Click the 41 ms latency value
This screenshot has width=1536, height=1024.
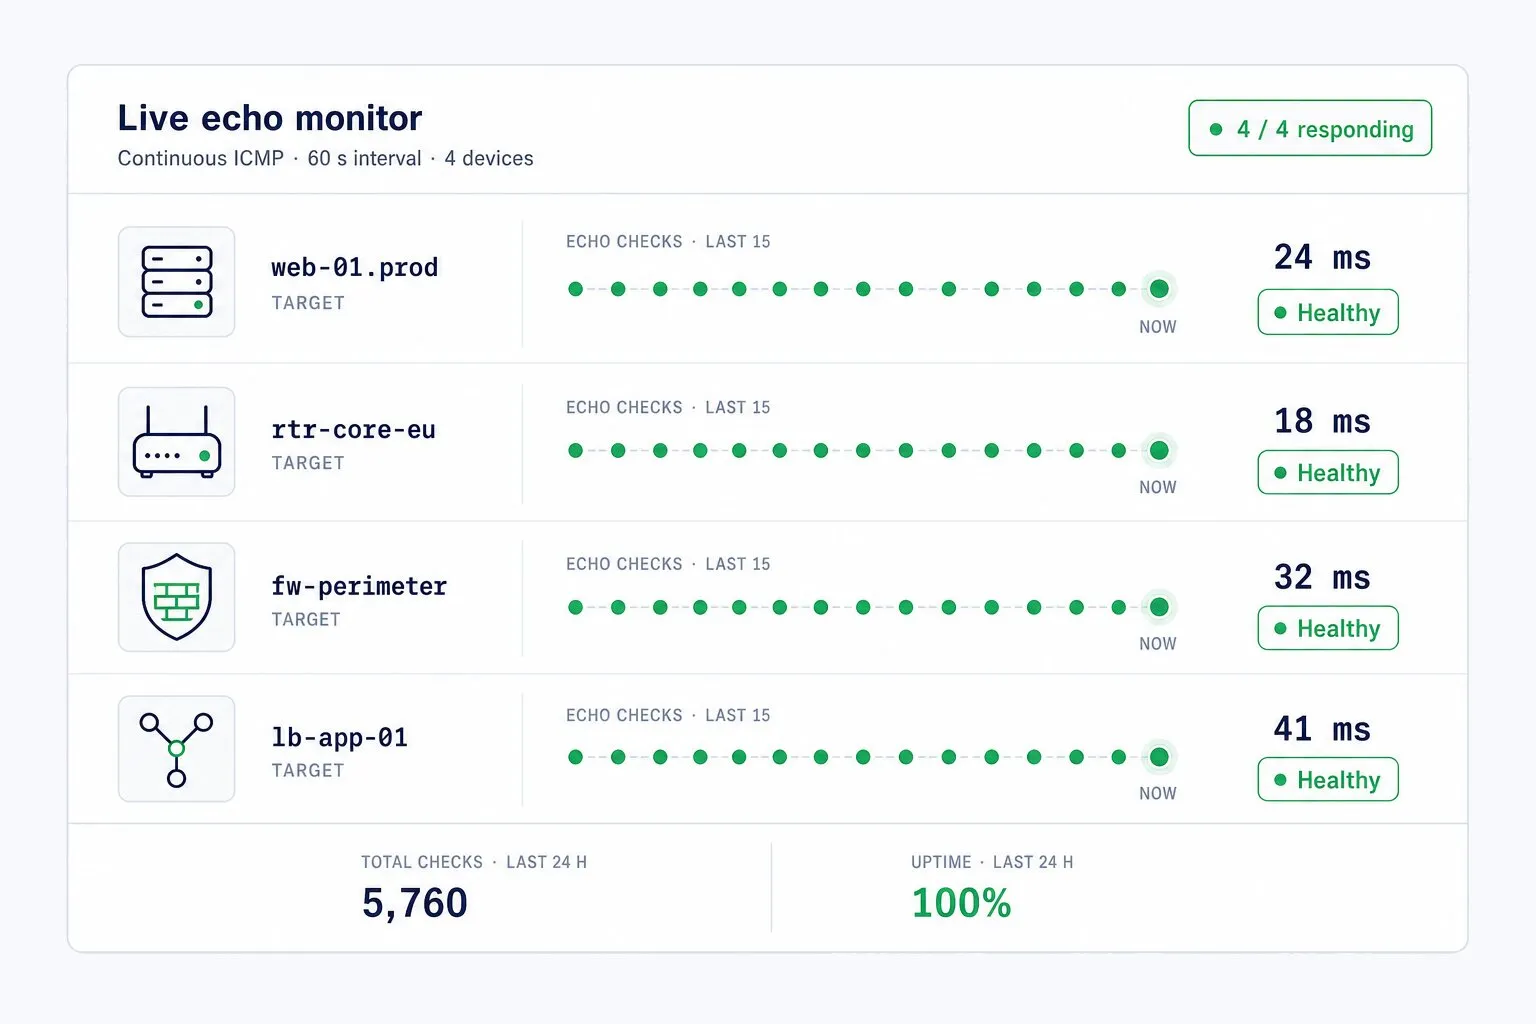point(1322,729)
